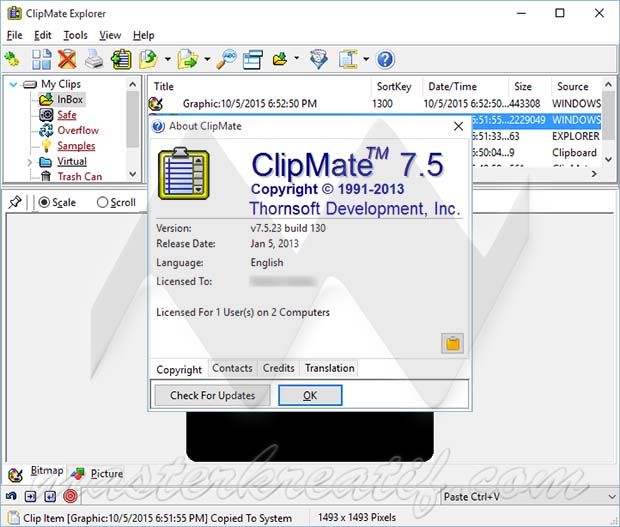Sort clips by Title column header
Image resolution: width=620 pixels, height=527 pixels.
[260, 86]
